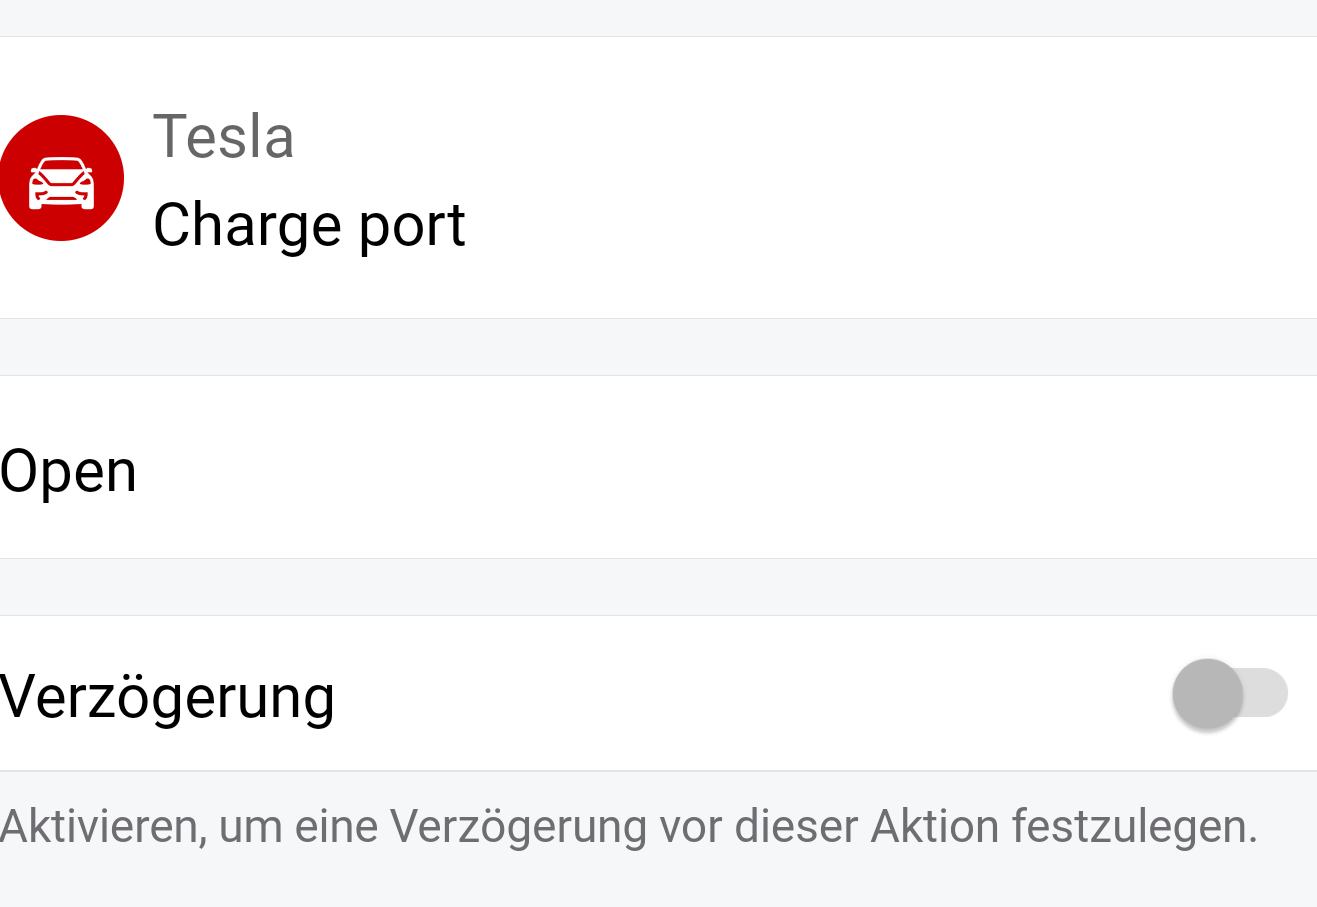
Task: Click the Open action row
Action: [658, 468]
